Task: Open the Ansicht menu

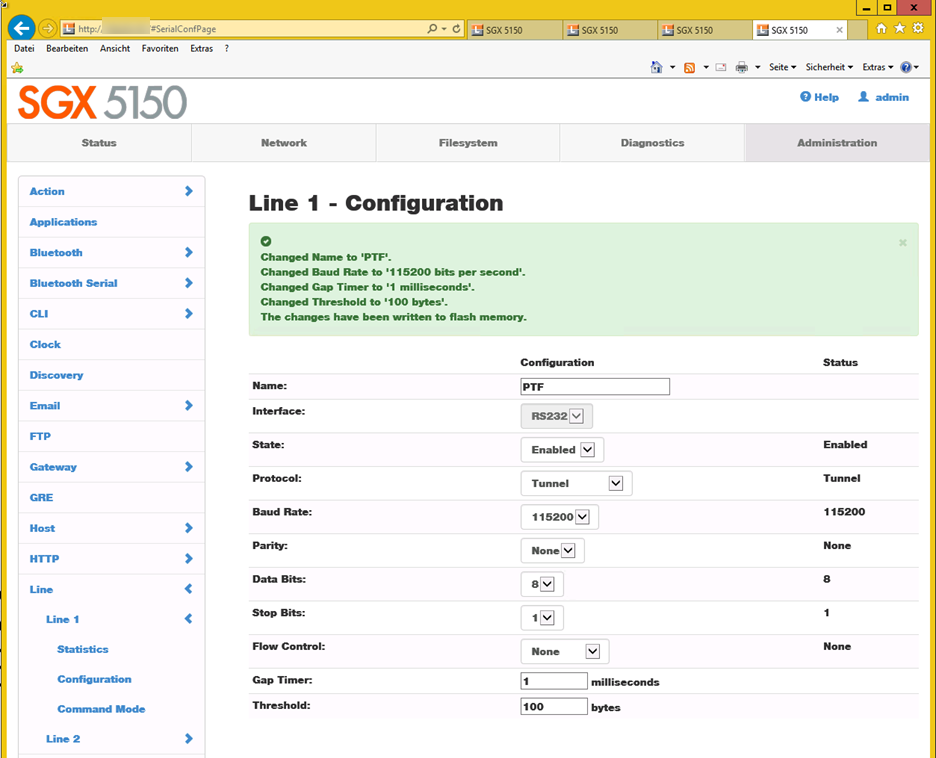Action: [115, 48]
